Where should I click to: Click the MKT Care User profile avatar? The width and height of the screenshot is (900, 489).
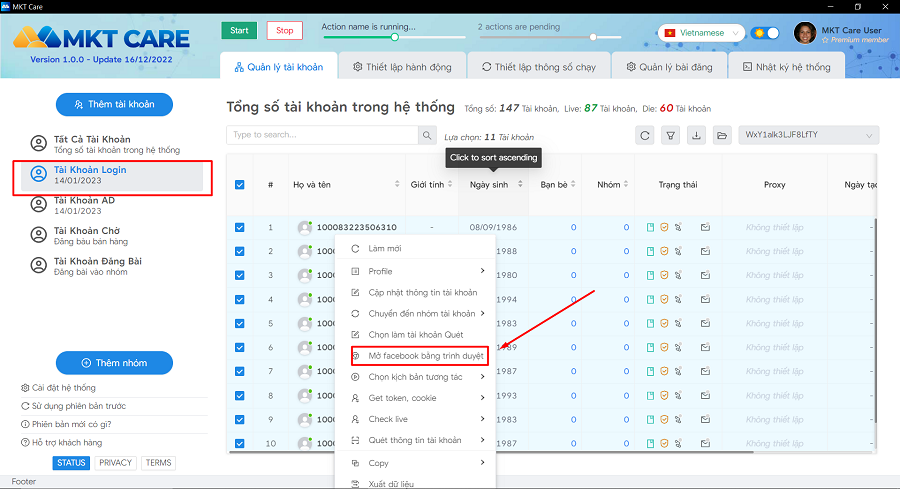[x=805, y=33]
